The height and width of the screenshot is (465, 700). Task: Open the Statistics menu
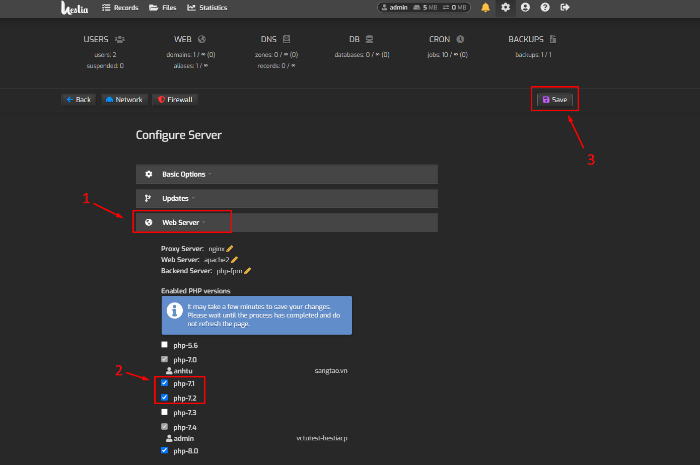tap(207, 8)
